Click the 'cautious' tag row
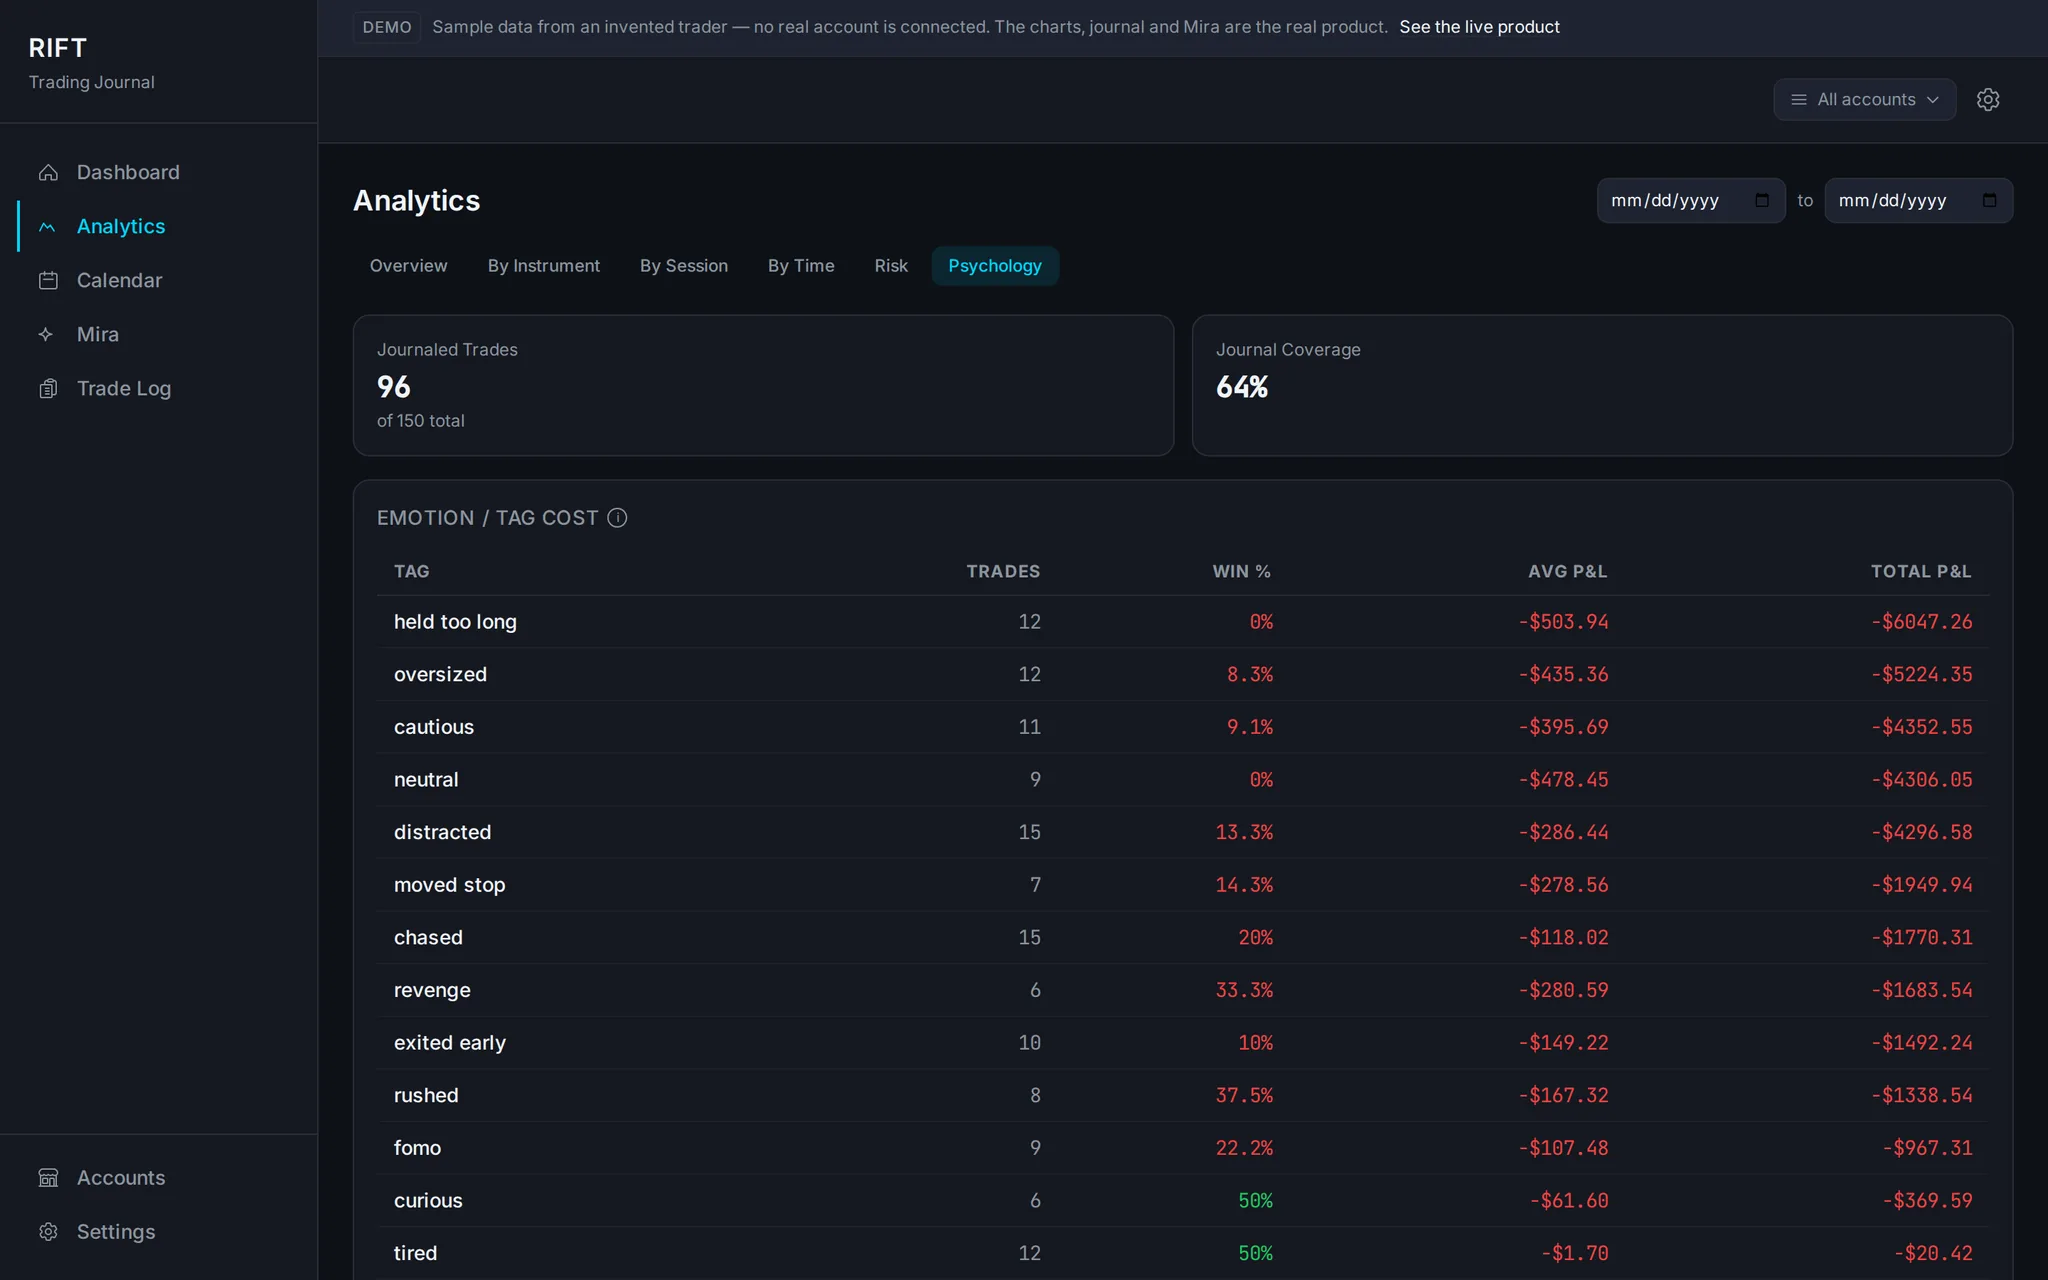The height and width of the screenshot is (1280, 2048). tap(1183, 727)
